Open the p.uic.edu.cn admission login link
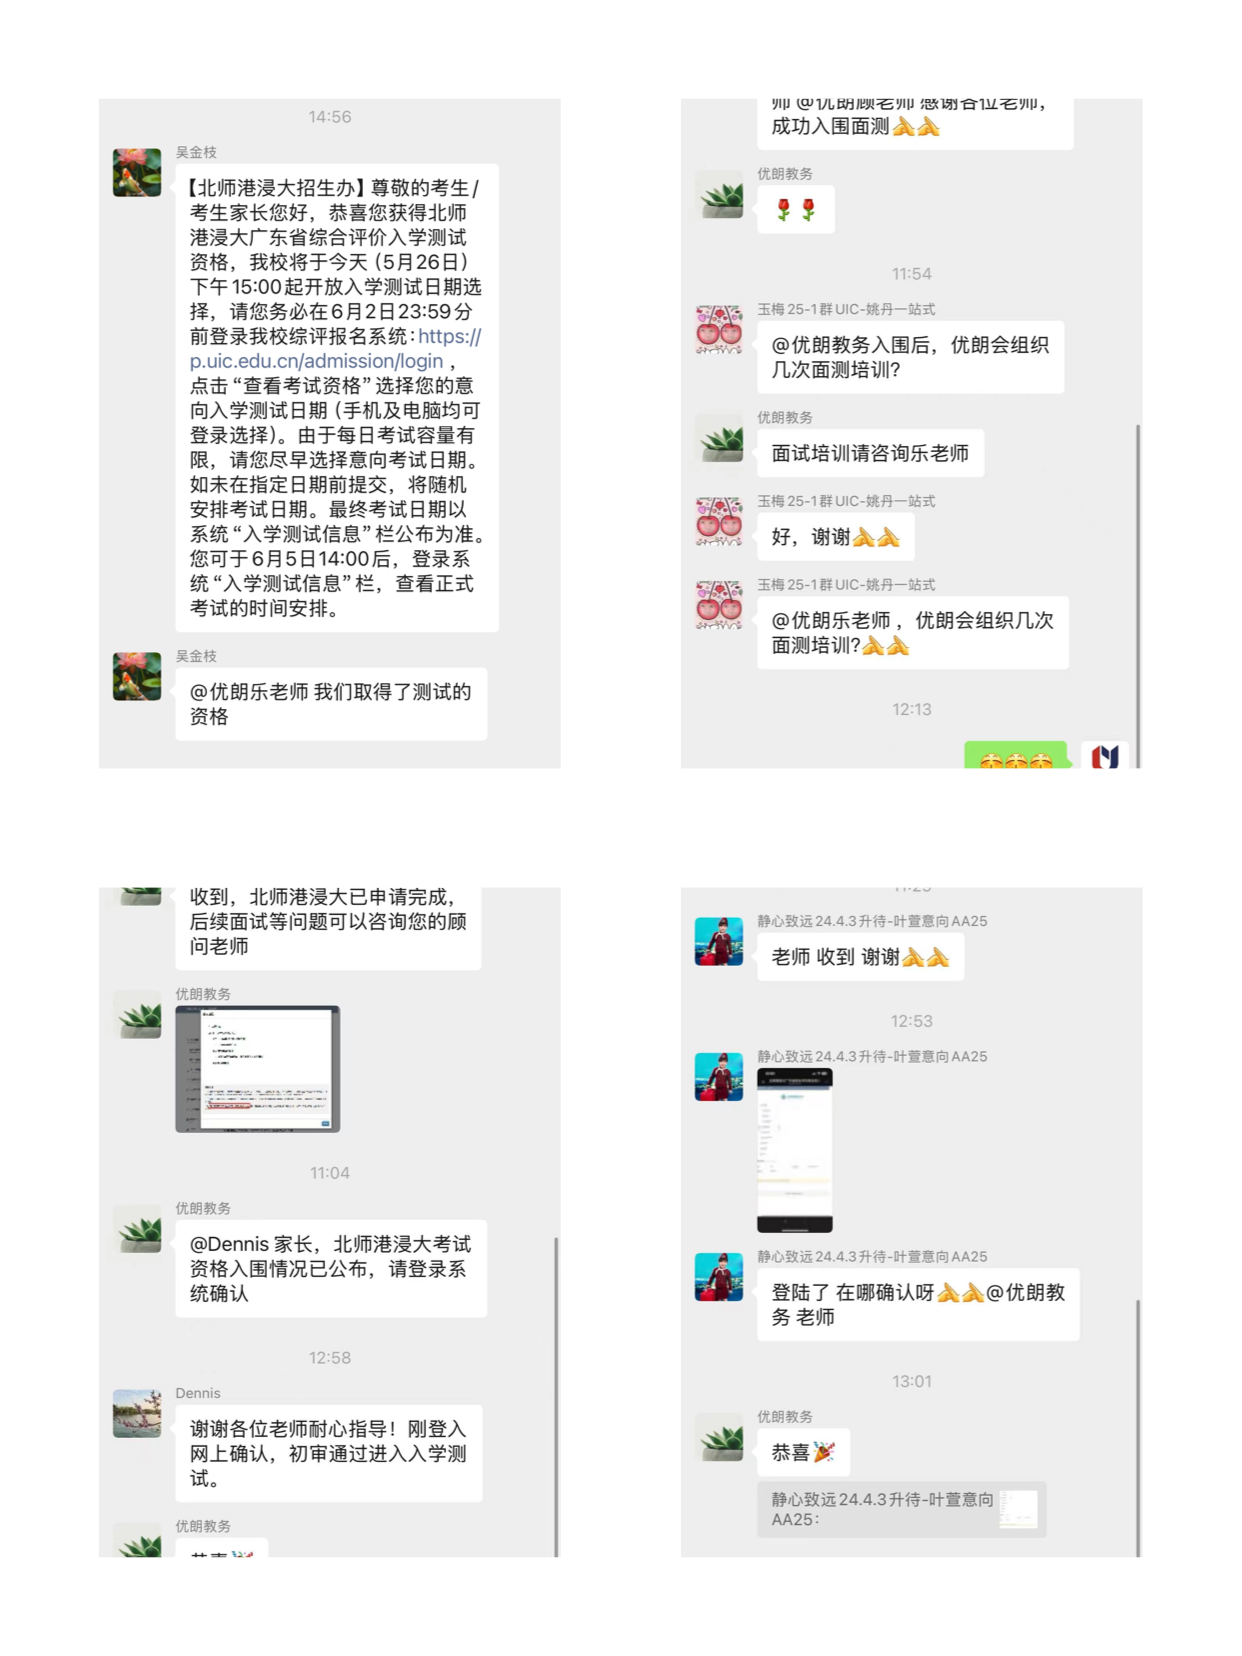The height and width of the screenshot is (1656, 1242). click(x=336, y=349)
